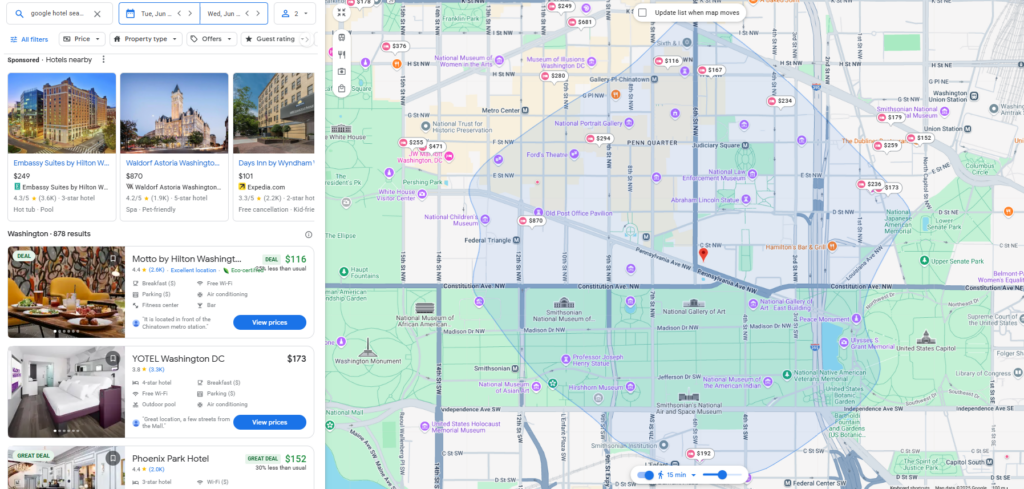Viewport: 1024px width, 489px height.
Task: Click the travel time range slider
Action: pos(722,475)
